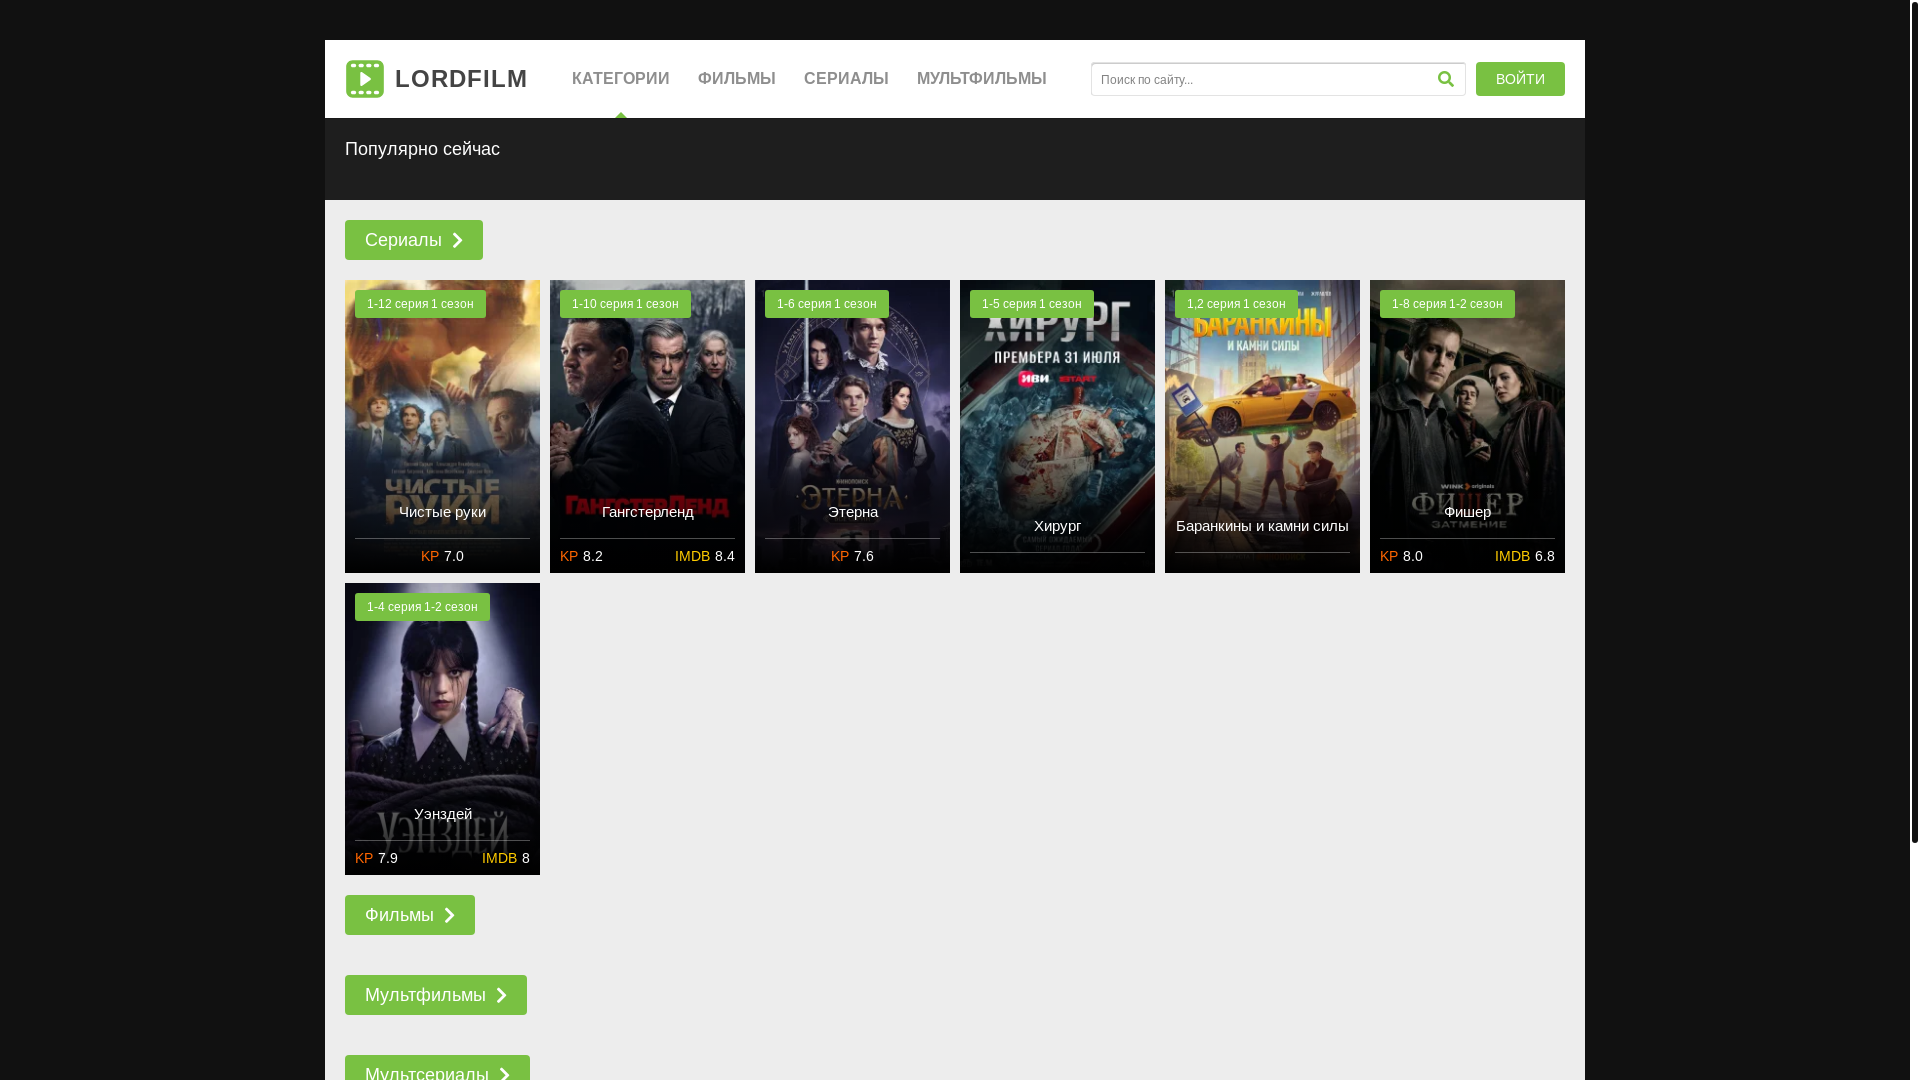1920x1080 pixels.
Task: Click Этерна KP 7.6 rating
Action: pos(852,556)
